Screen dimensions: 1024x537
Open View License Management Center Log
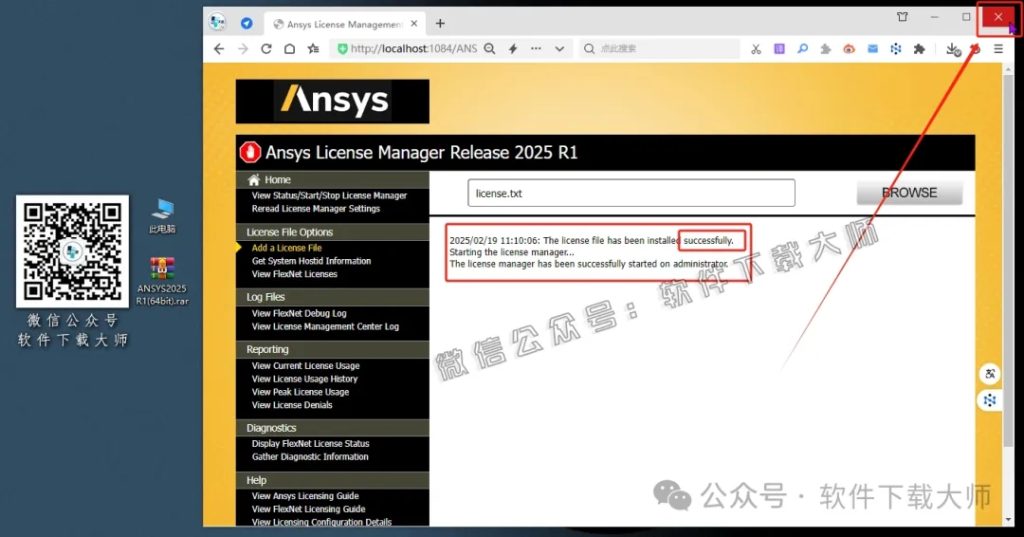(x=325, y=326)
